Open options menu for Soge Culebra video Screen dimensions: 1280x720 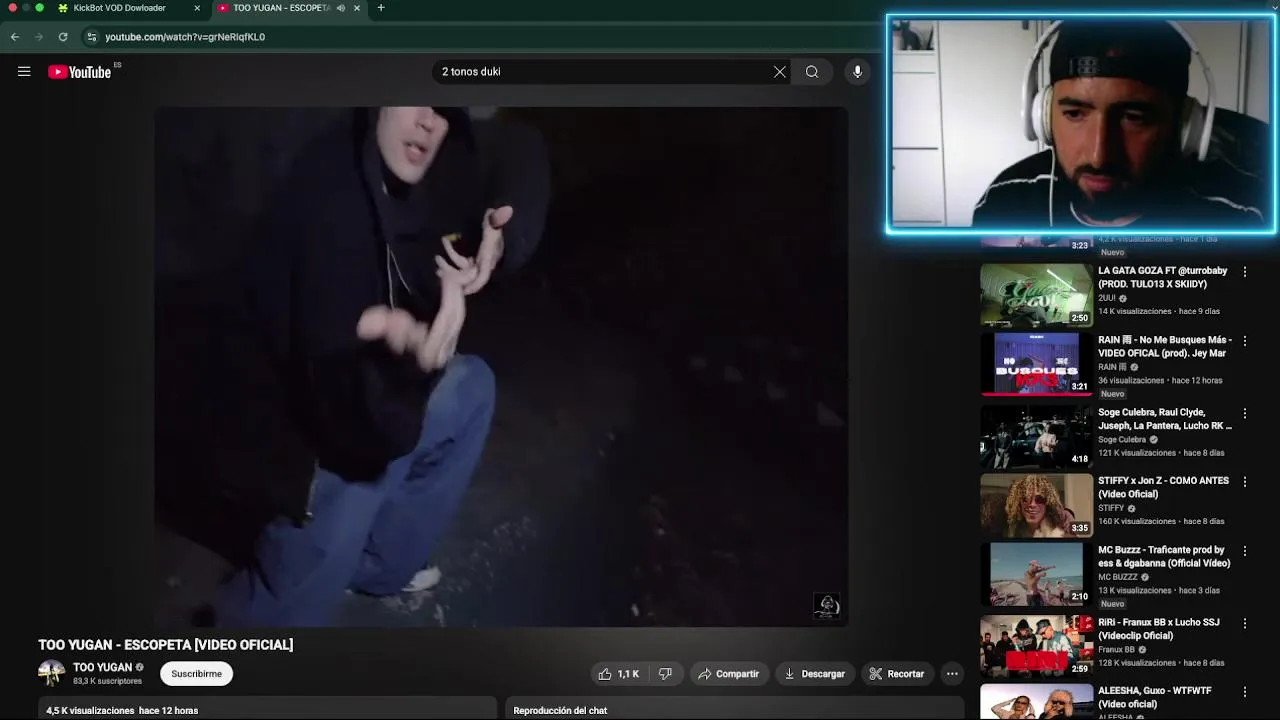(1245, 413)
